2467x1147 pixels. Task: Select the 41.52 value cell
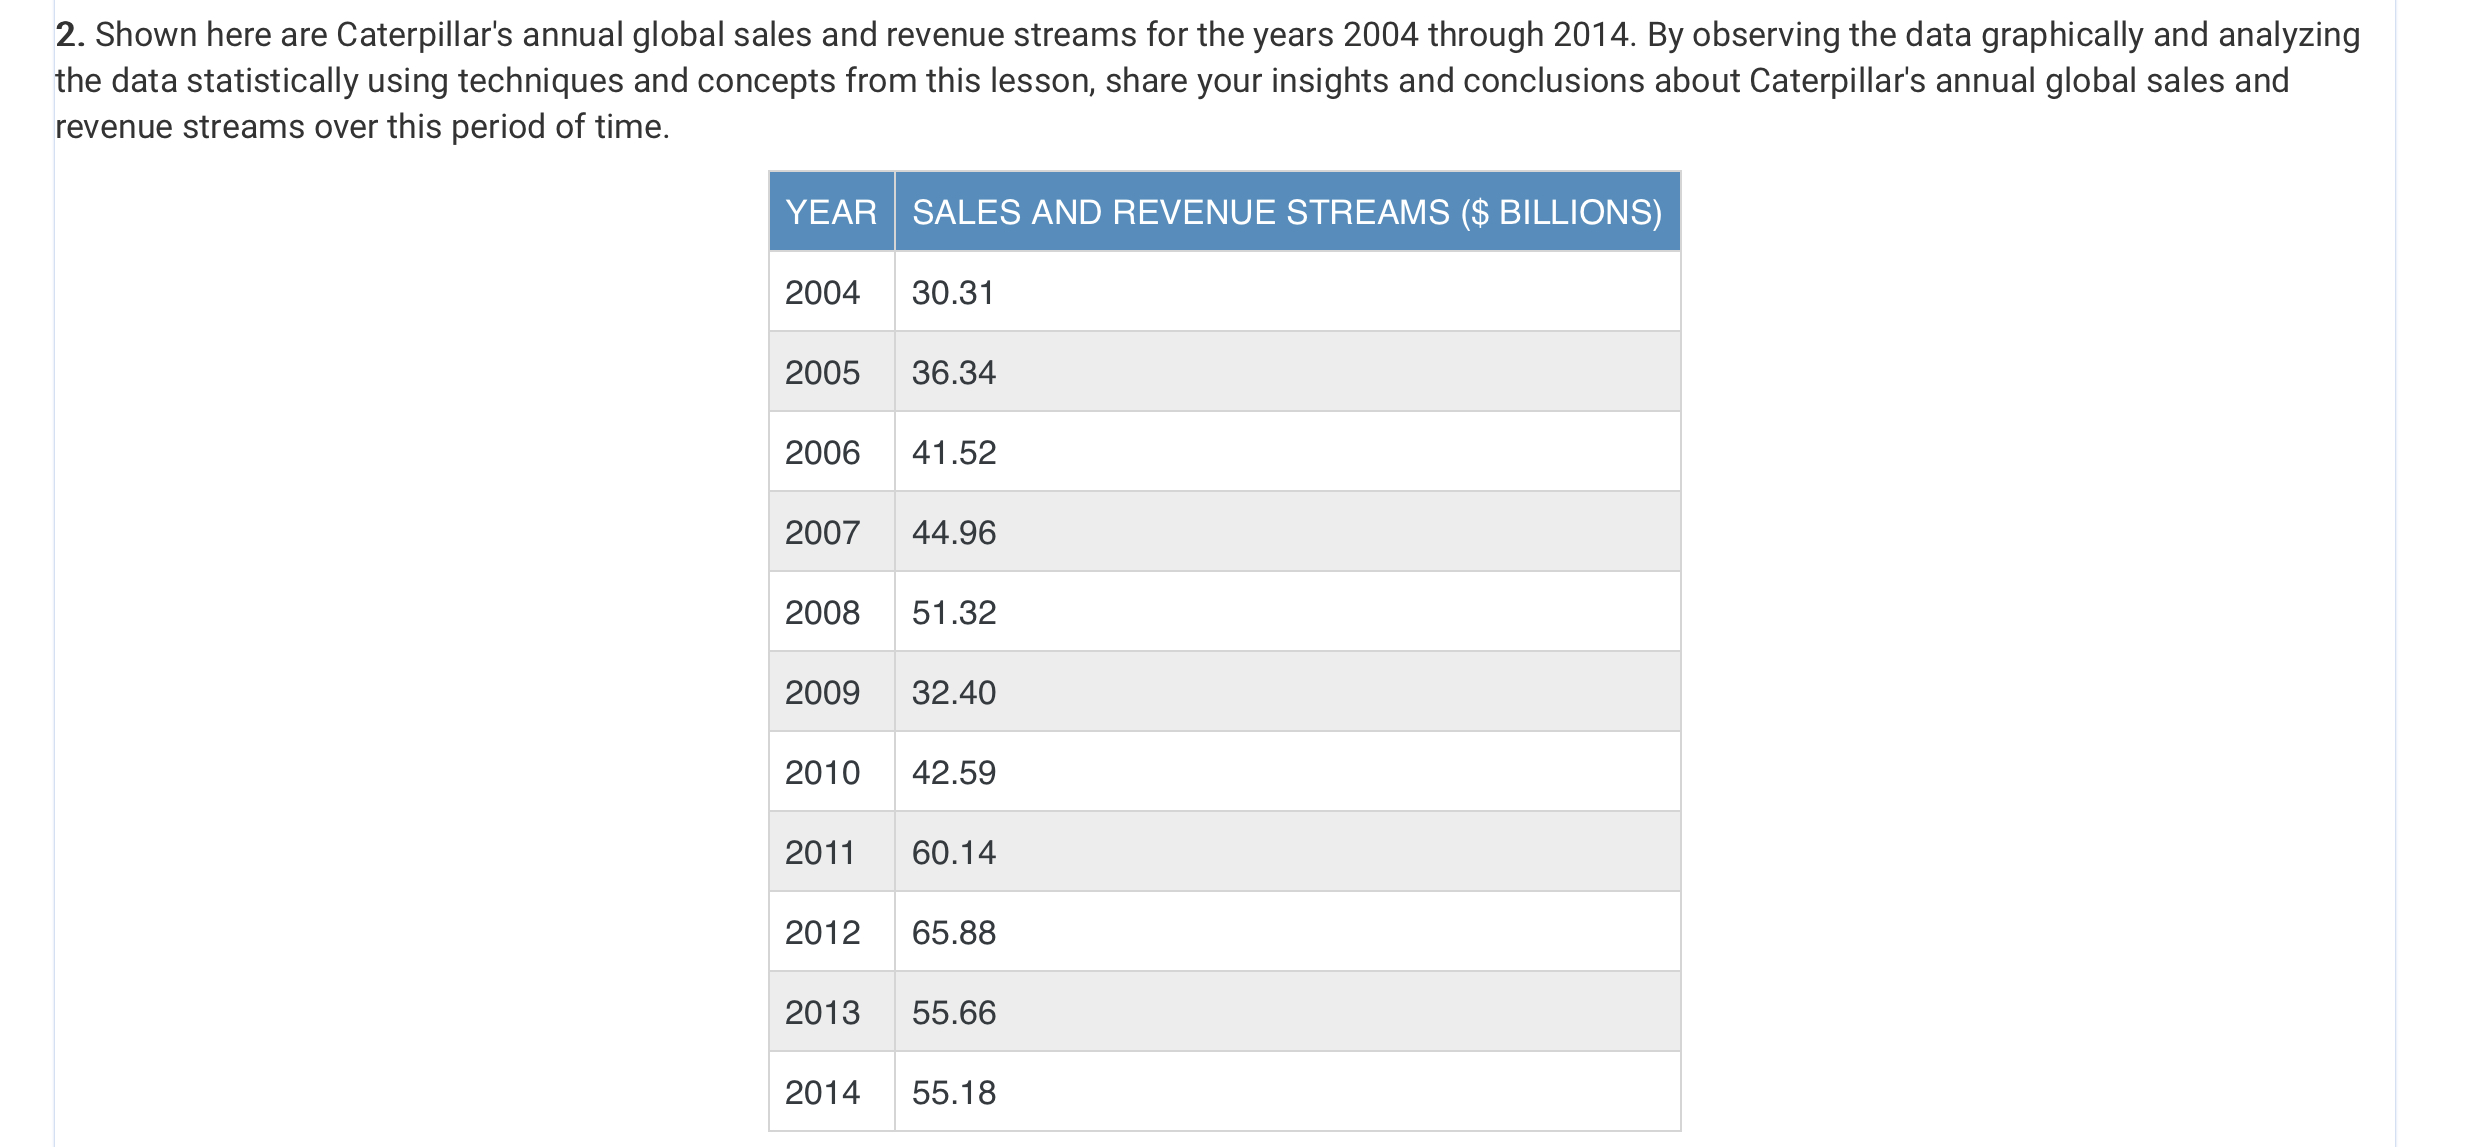coord(1287,451)
